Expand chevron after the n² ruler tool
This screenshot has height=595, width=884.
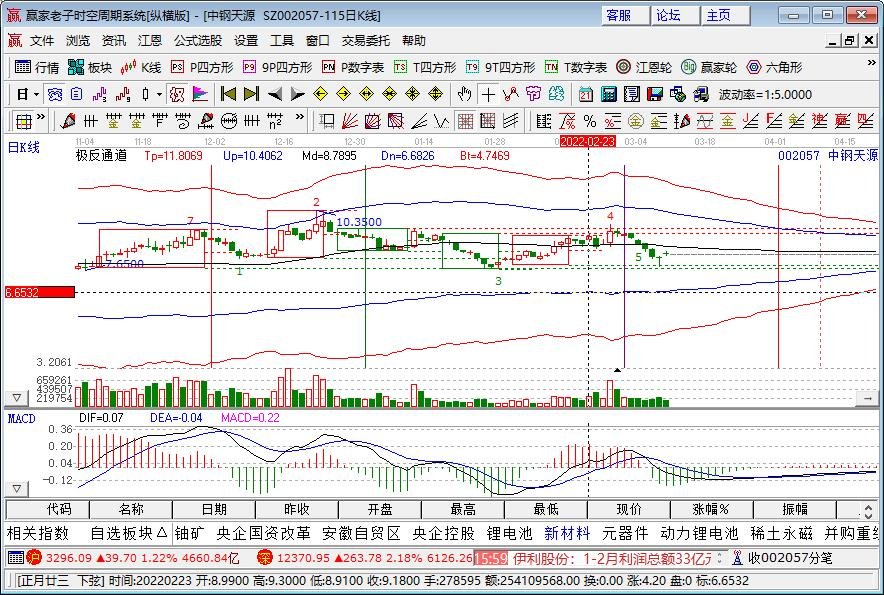[299, 117]
